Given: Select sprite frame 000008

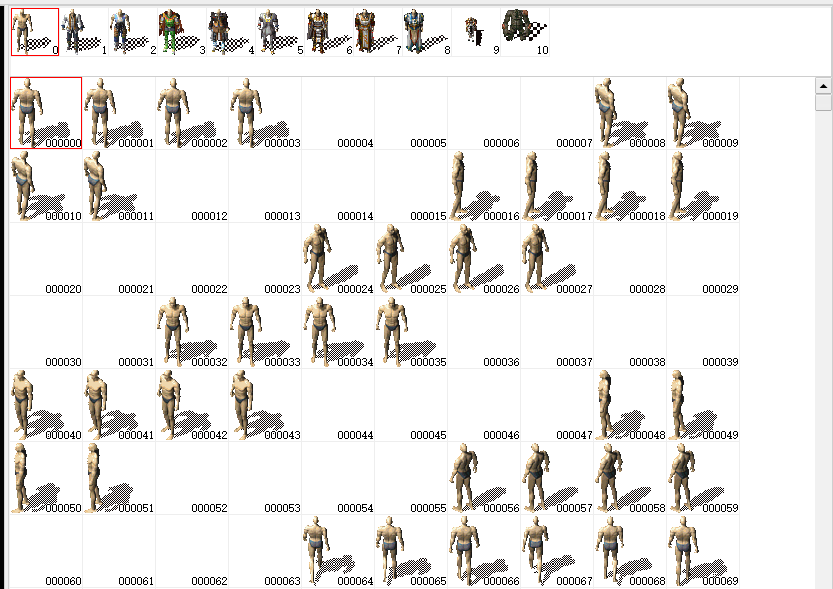Looking at the screenshot, I should tap(630, 113).
